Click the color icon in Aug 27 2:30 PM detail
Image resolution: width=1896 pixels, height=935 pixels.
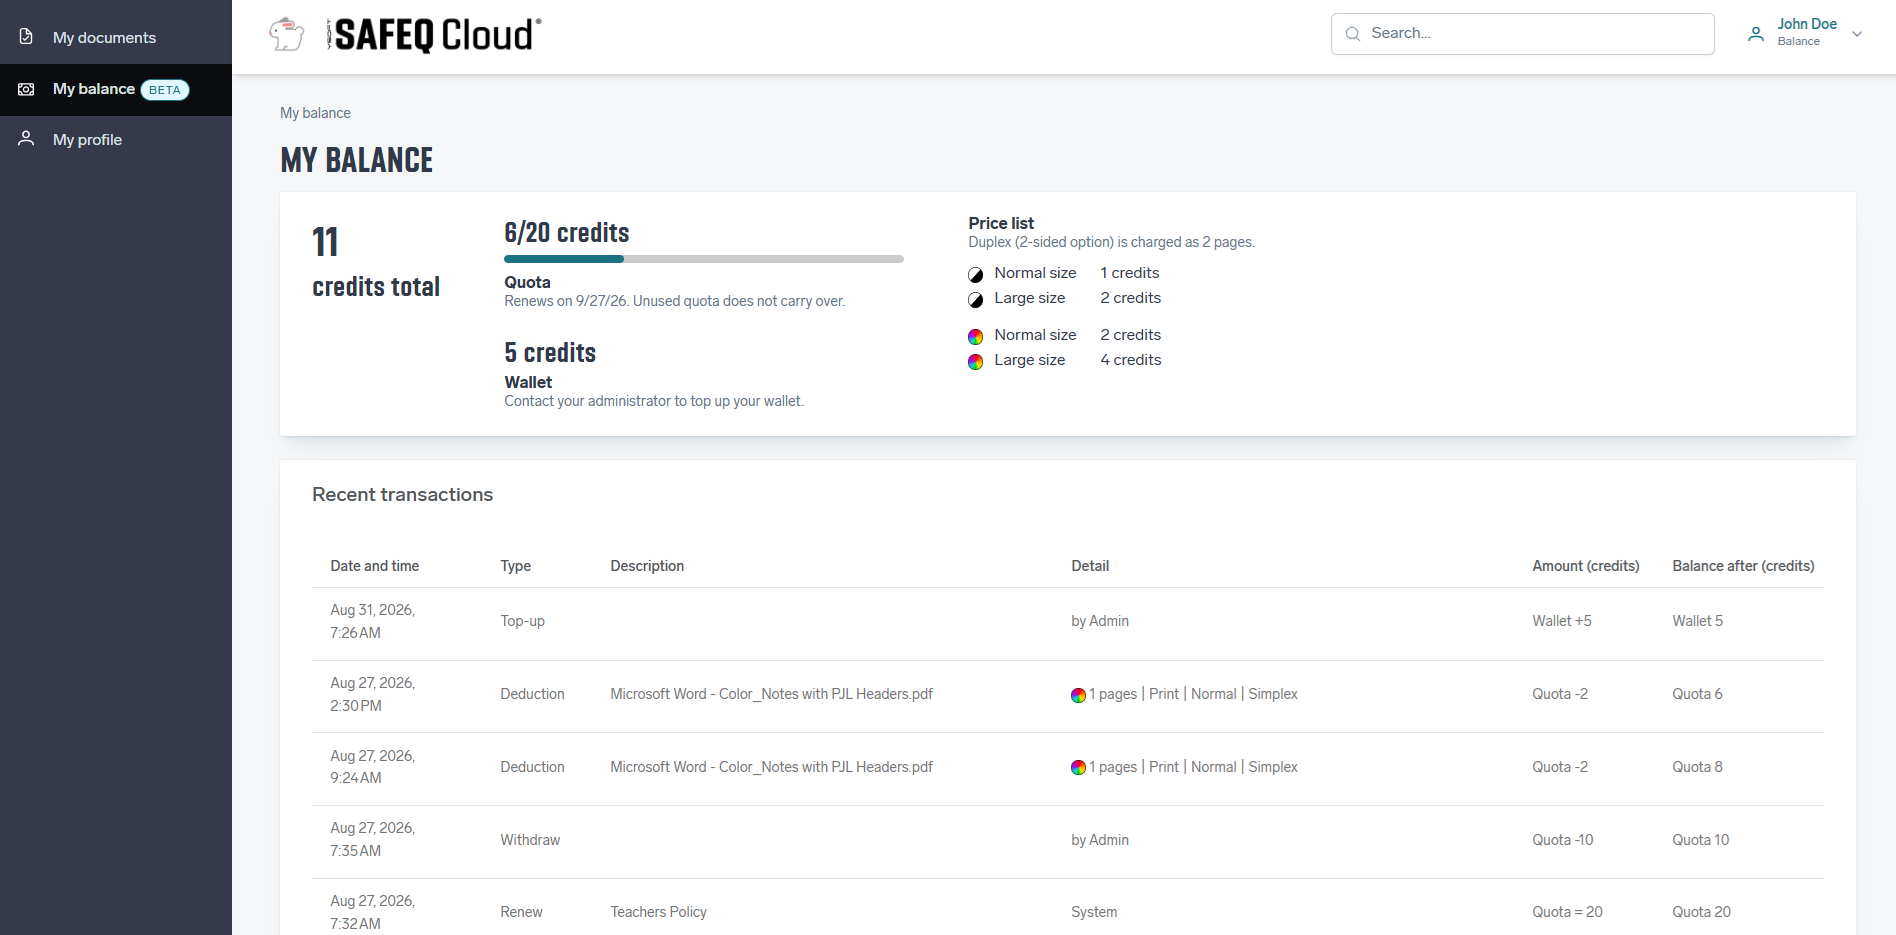pyautogui.click(x=1078, y=695)
